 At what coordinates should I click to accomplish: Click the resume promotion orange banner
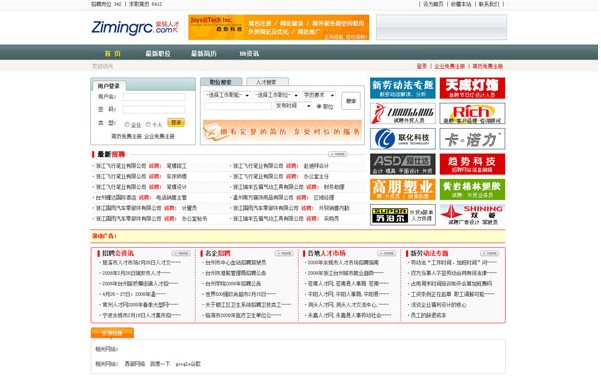(282, 131)
